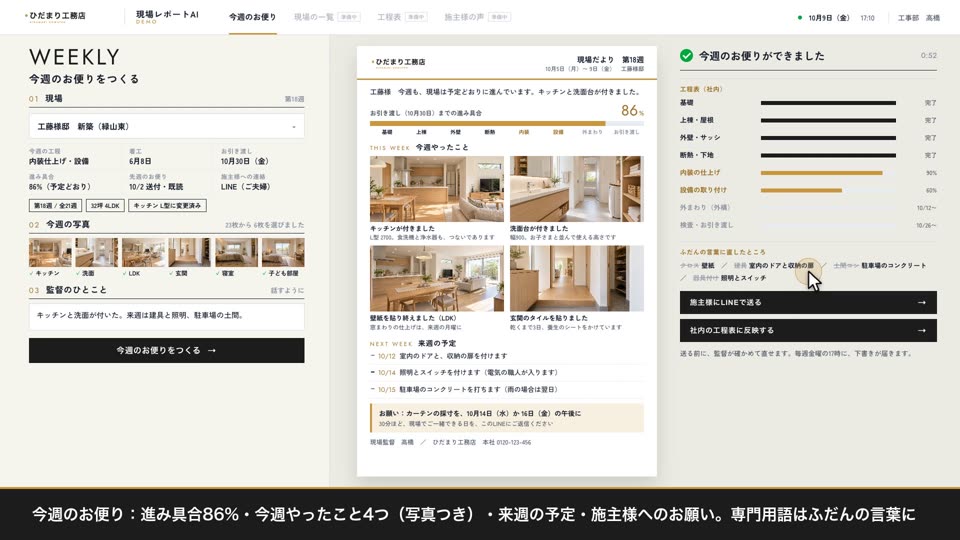Image resolution: width=960 pixels, height=540 pixels.
Task: Click the 話すように hint label
Action: point(287,291)
